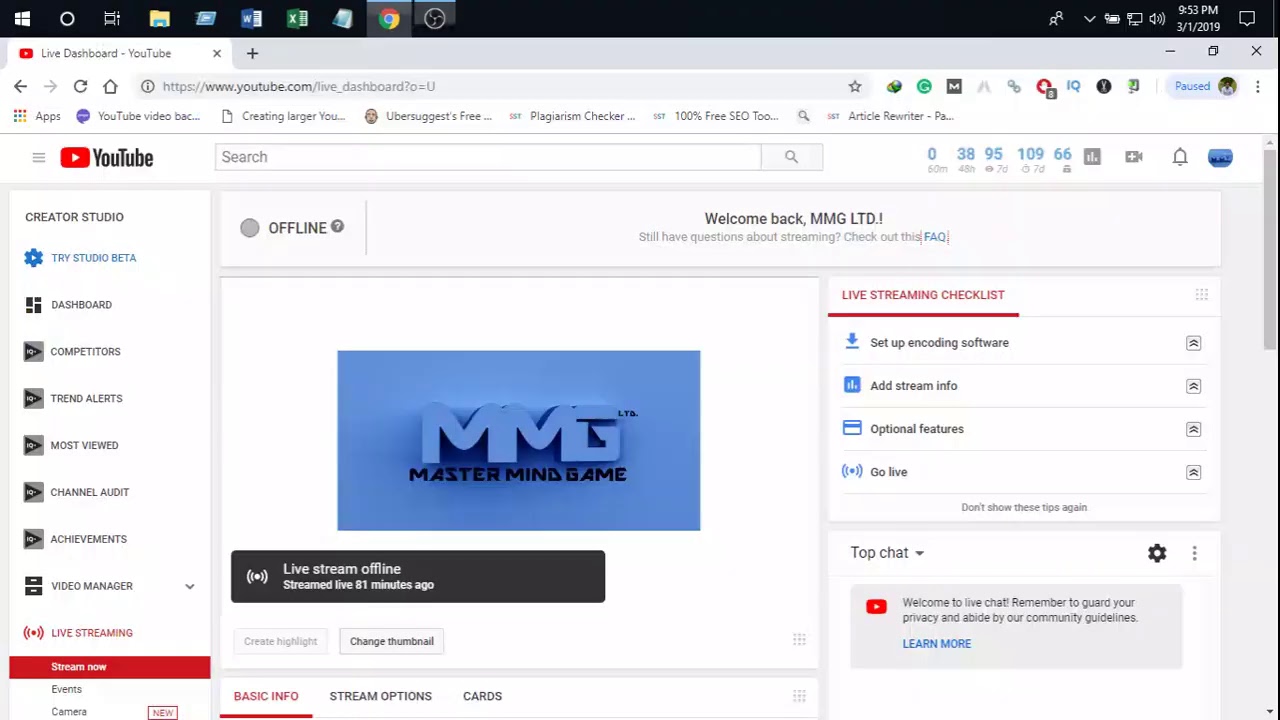Click the drag handle on the checklist panel
This screenshot has width=1280, height=720.
coord(1201,295)
